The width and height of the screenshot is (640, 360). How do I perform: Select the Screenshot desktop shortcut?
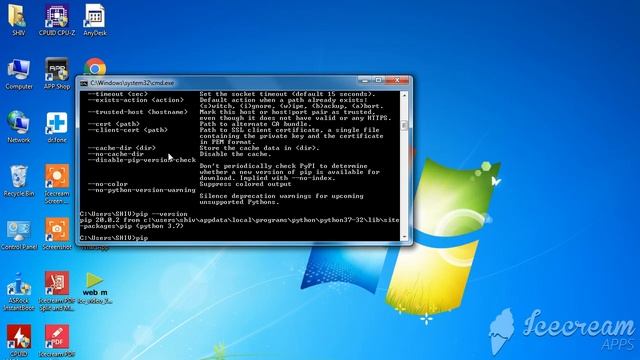point(57,235)
